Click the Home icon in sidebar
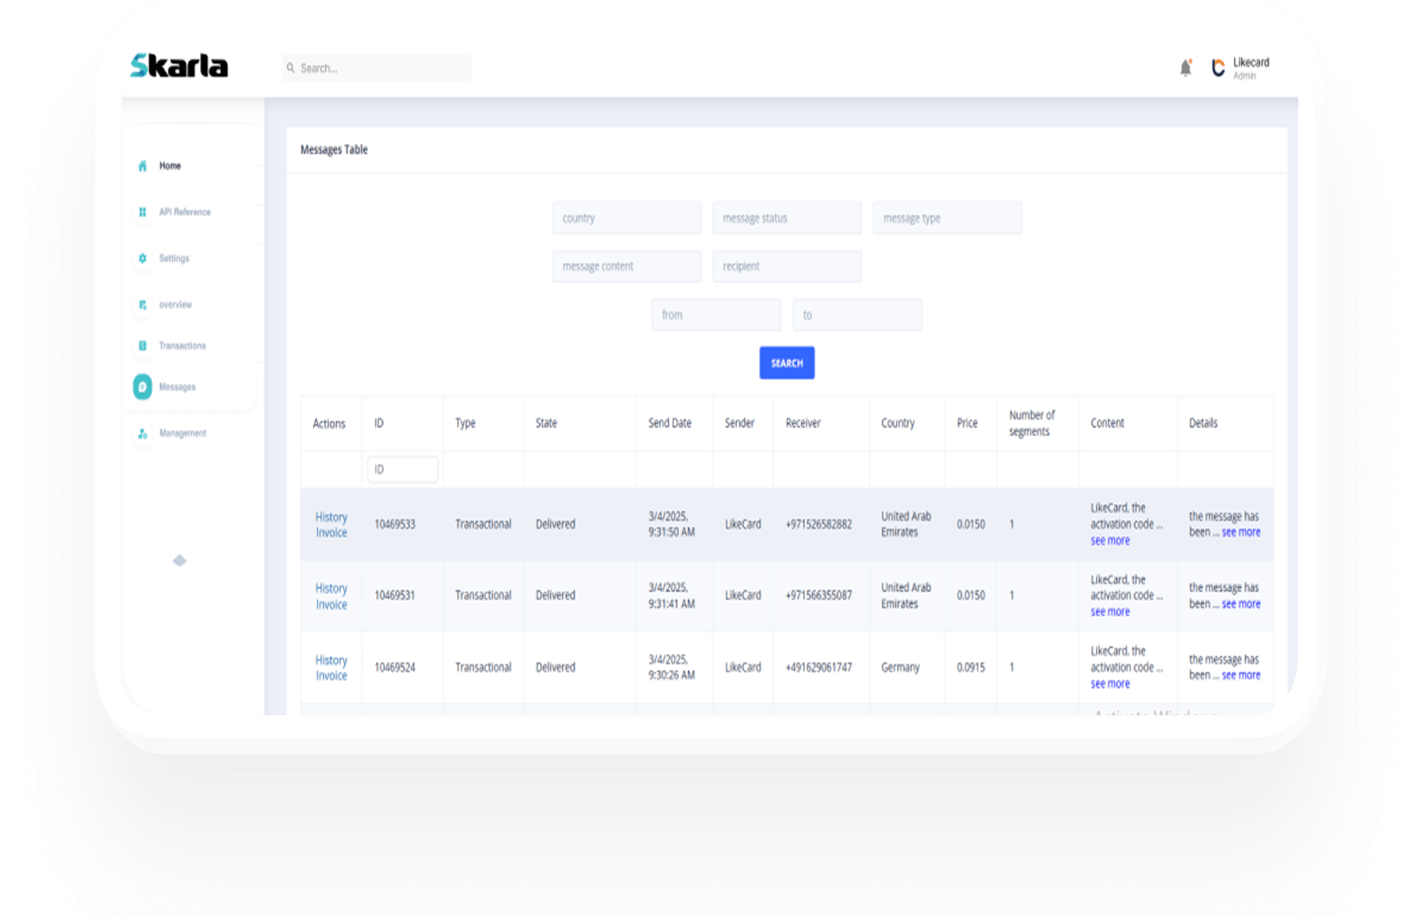This screenshot has height=916, width=1411. pyautogui.click(x=142, y=166)
